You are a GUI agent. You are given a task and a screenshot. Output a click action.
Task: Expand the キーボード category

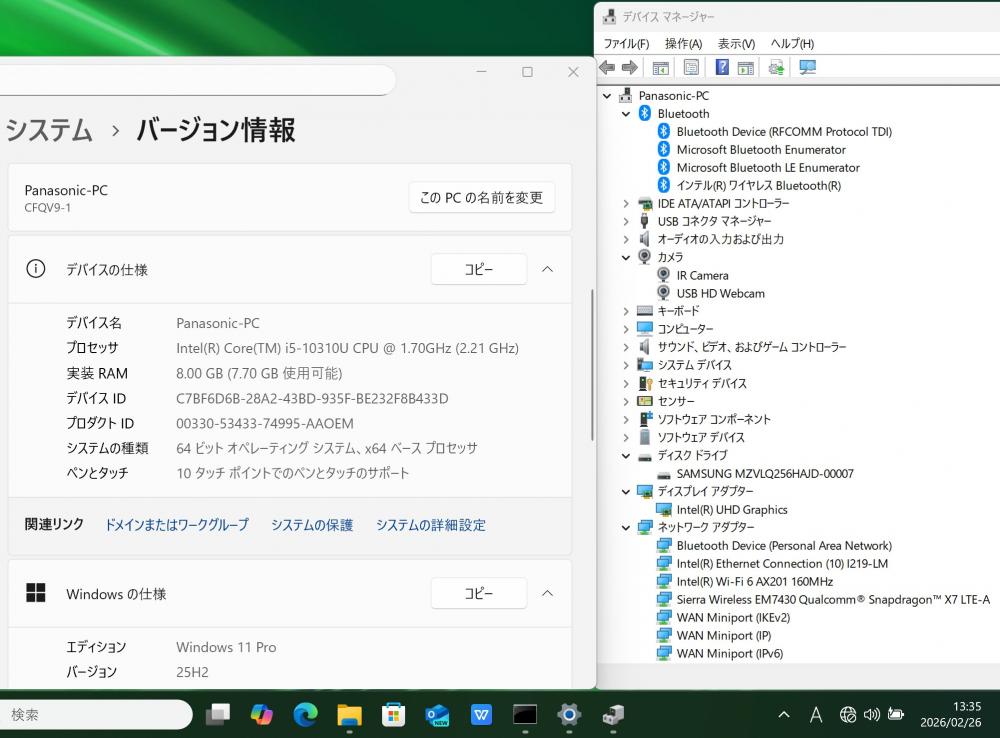(626, 311)
